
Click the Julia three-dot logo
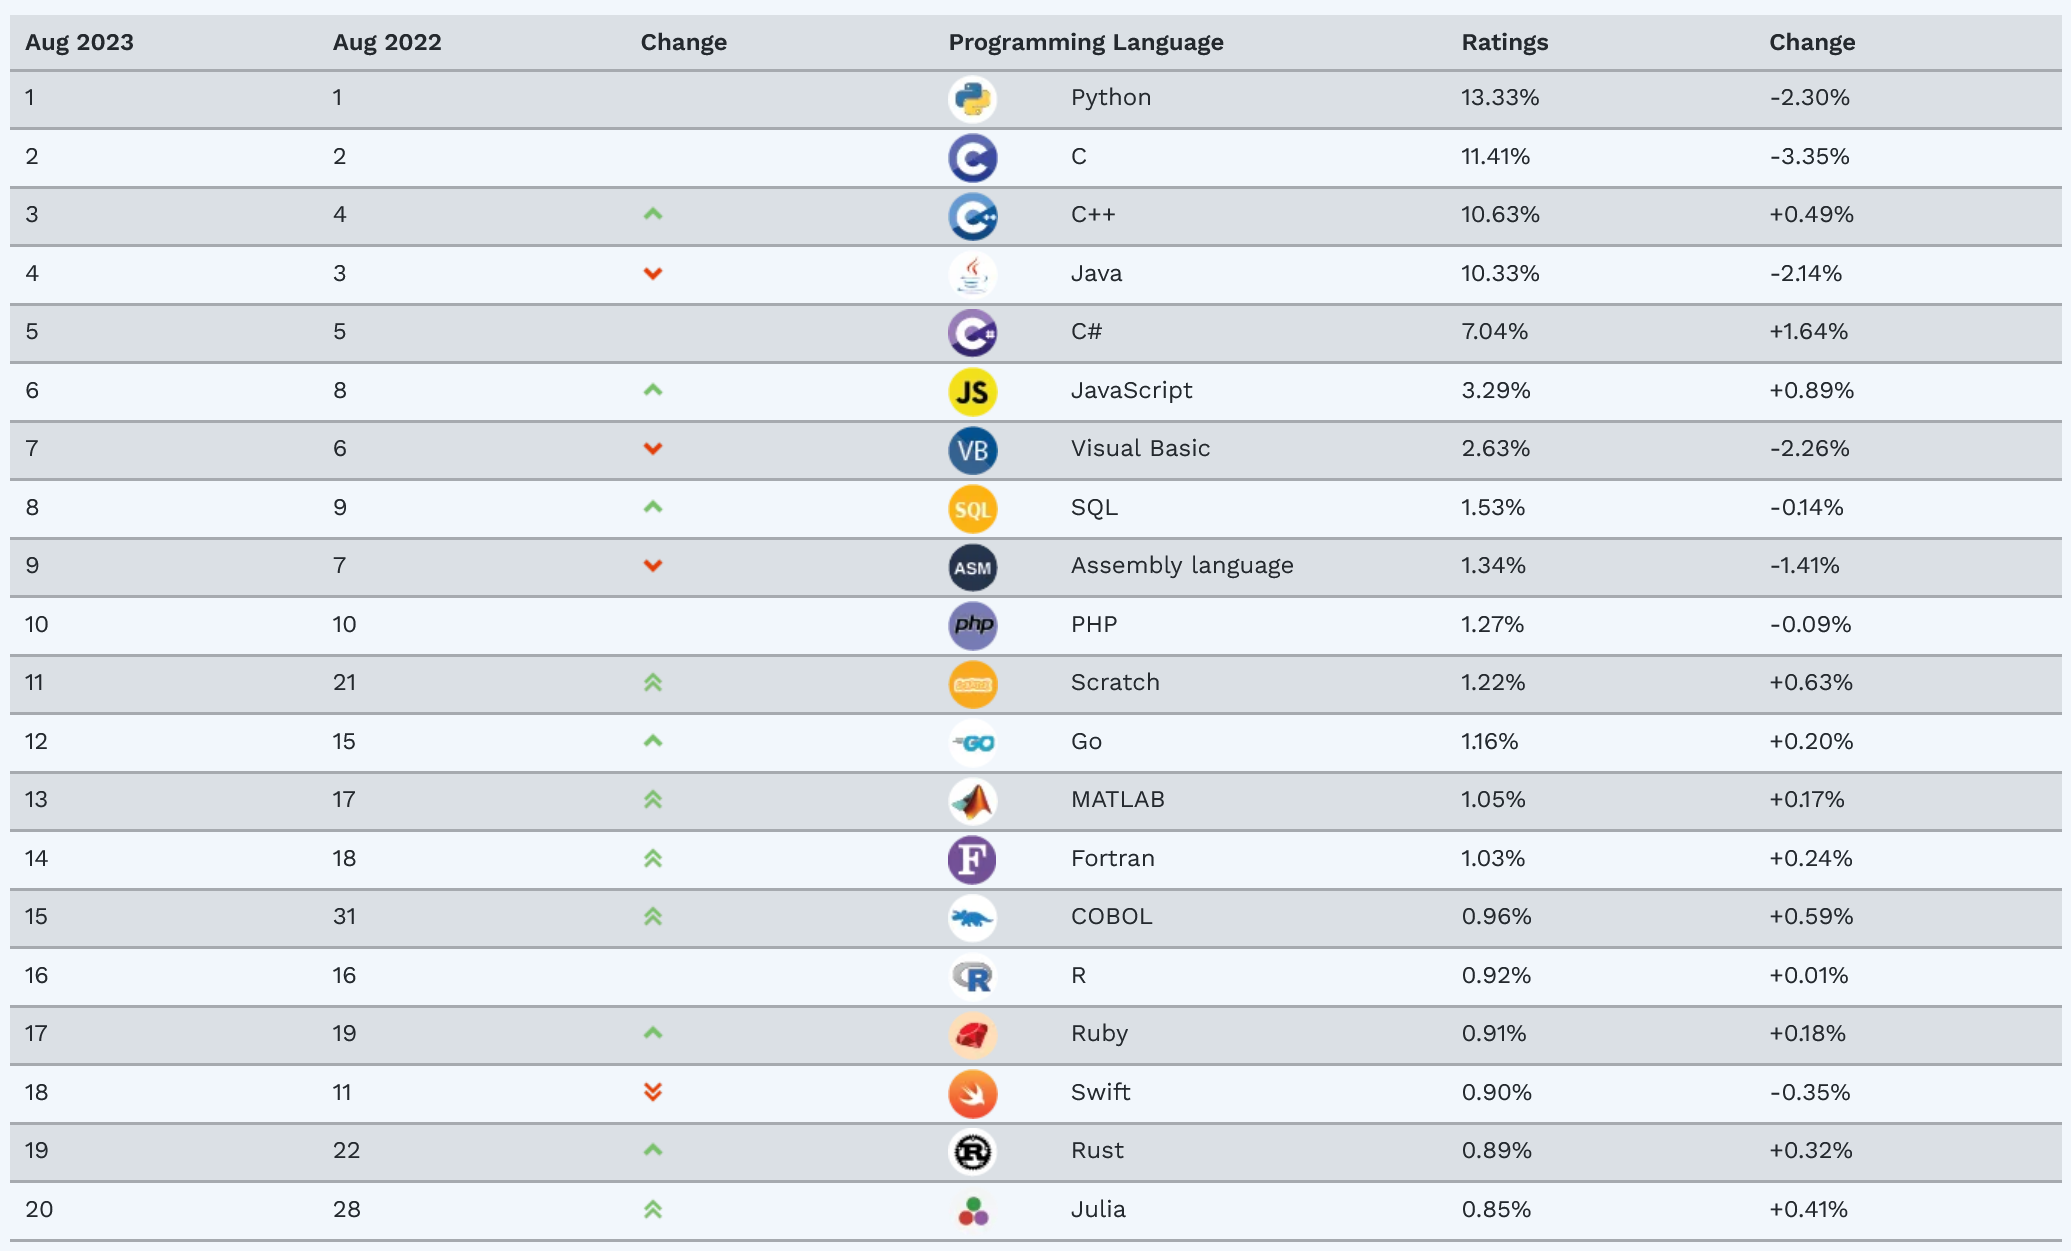[972, 1211]
